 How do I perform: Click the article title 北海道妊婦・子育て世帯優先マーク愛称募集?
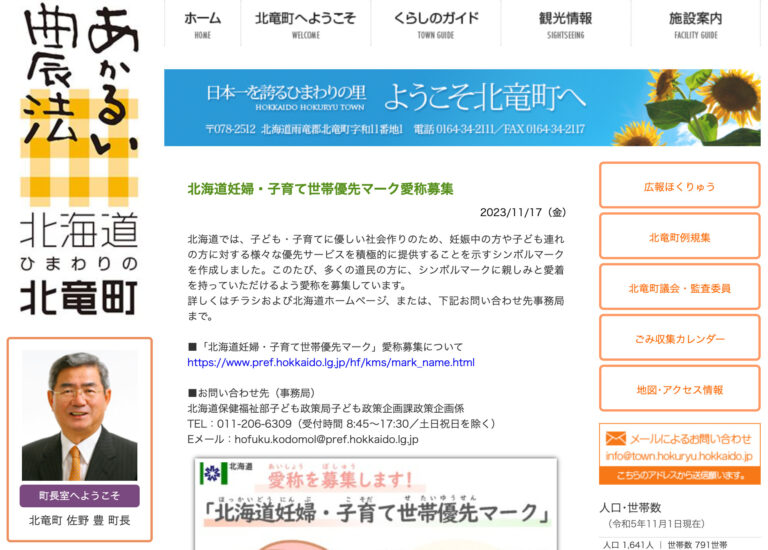tap(320, 188)
